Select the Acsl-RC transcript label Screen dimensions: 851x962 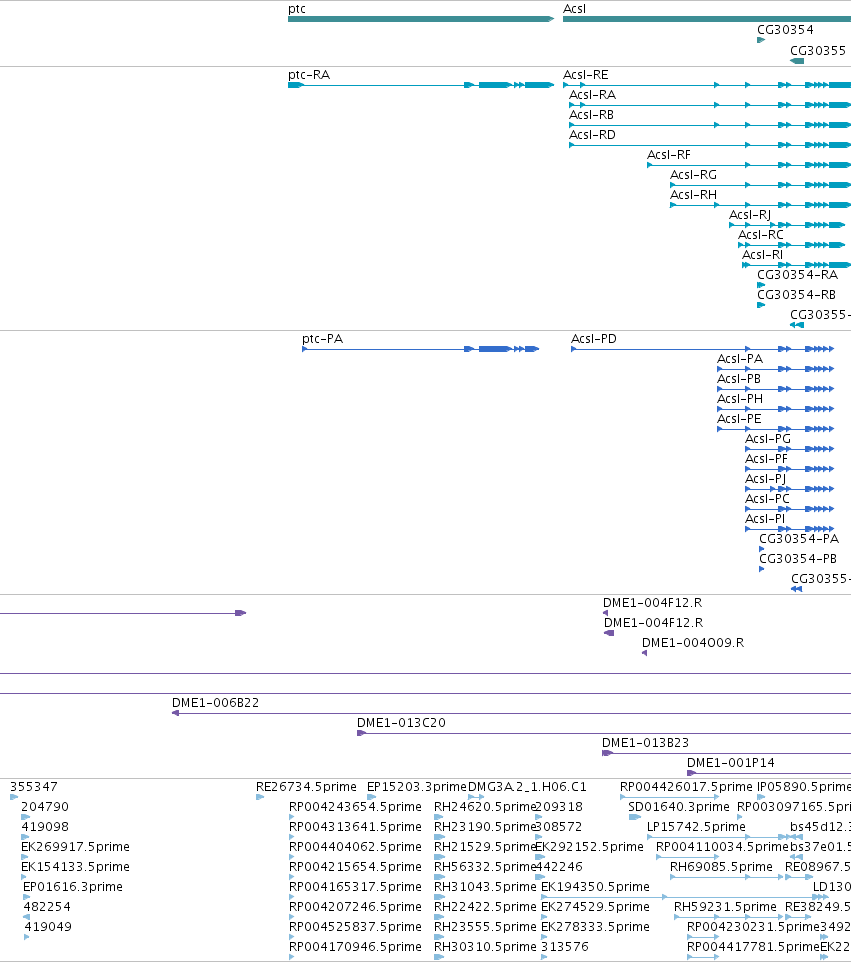761,234
